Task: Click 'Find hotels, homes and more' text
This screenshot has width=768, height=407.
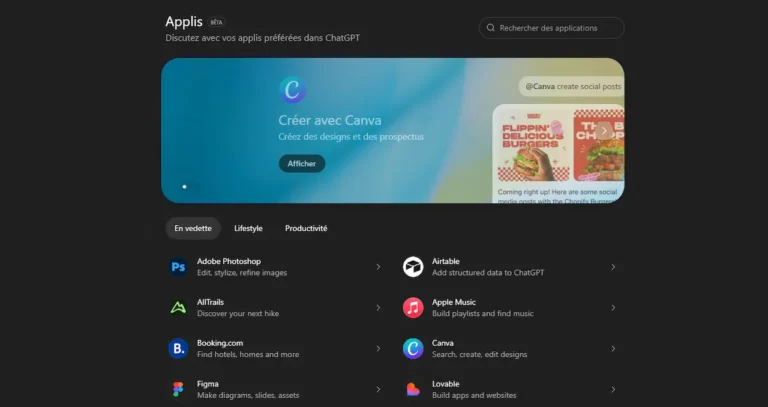Action: click(x=248, y=354)
